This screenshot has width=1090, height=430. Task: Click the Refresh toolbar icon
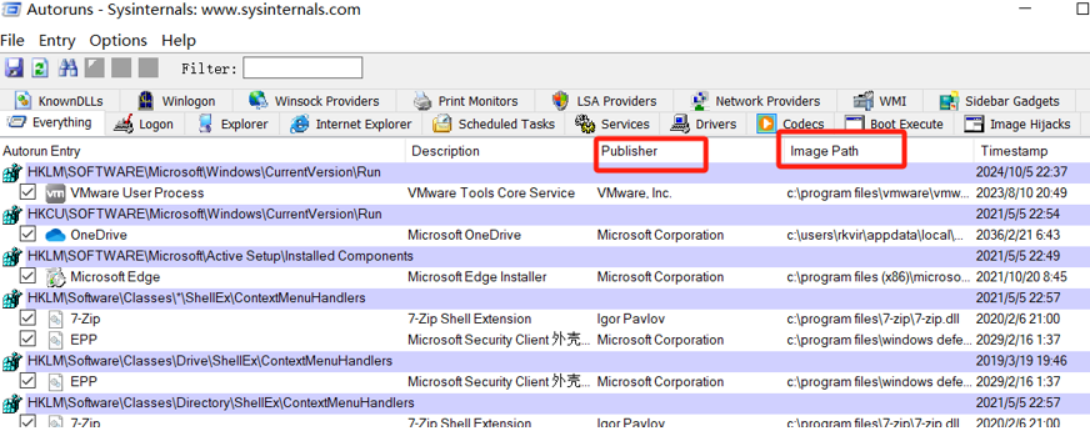(40, 67)
